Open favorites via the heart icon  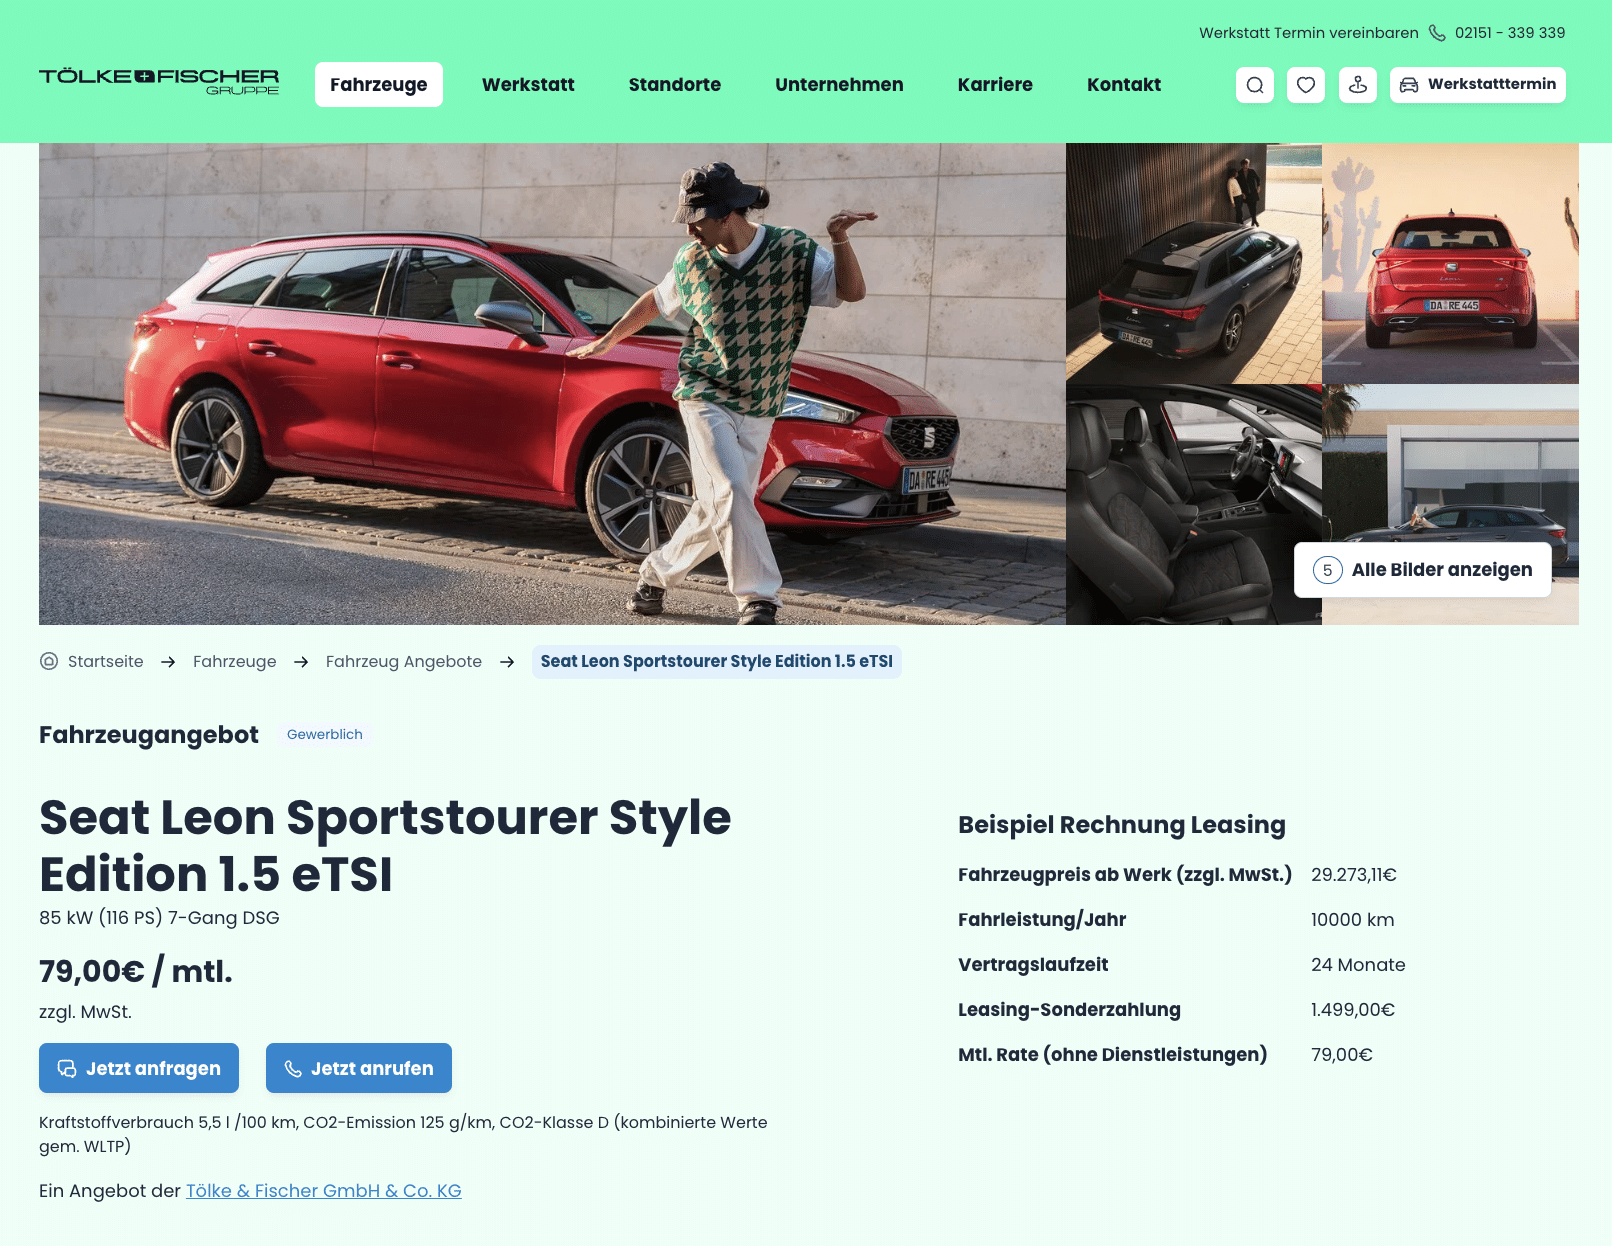pos(1306,85)
